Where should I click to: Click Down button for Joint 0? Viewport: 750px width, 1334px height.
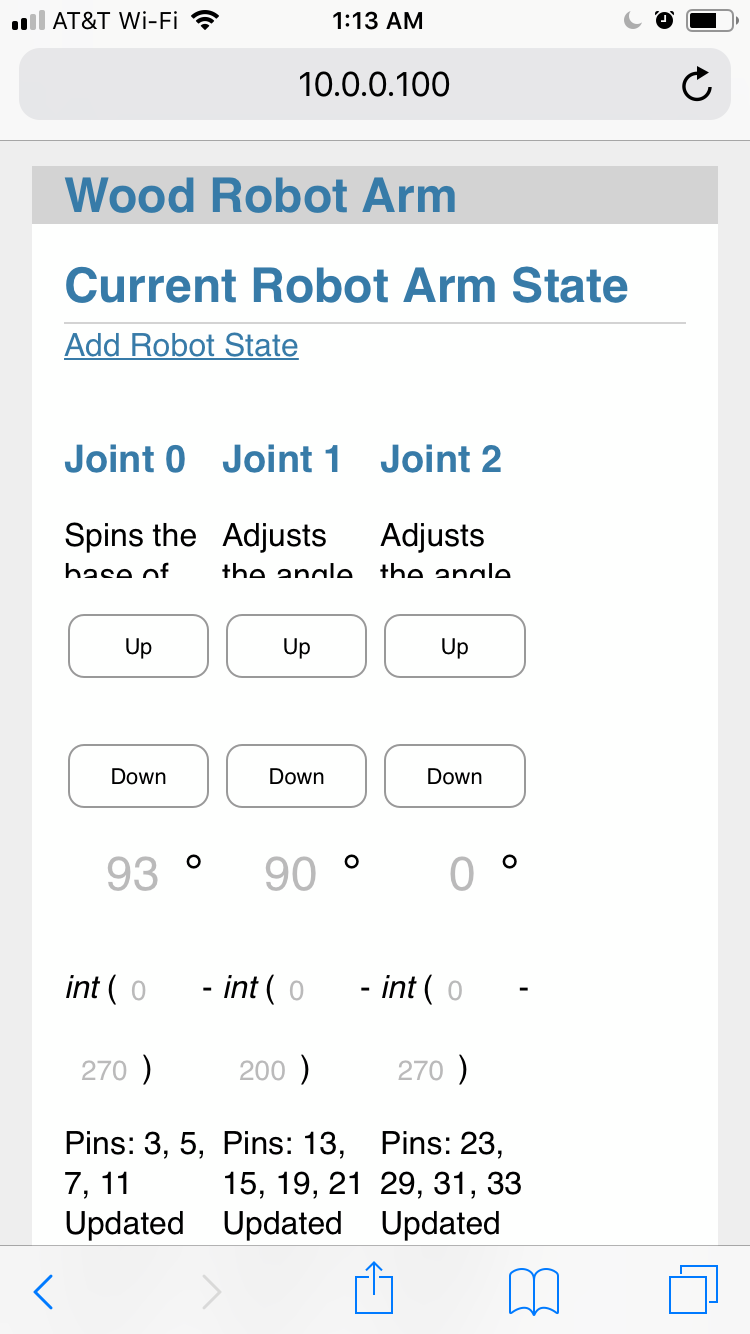138,776
